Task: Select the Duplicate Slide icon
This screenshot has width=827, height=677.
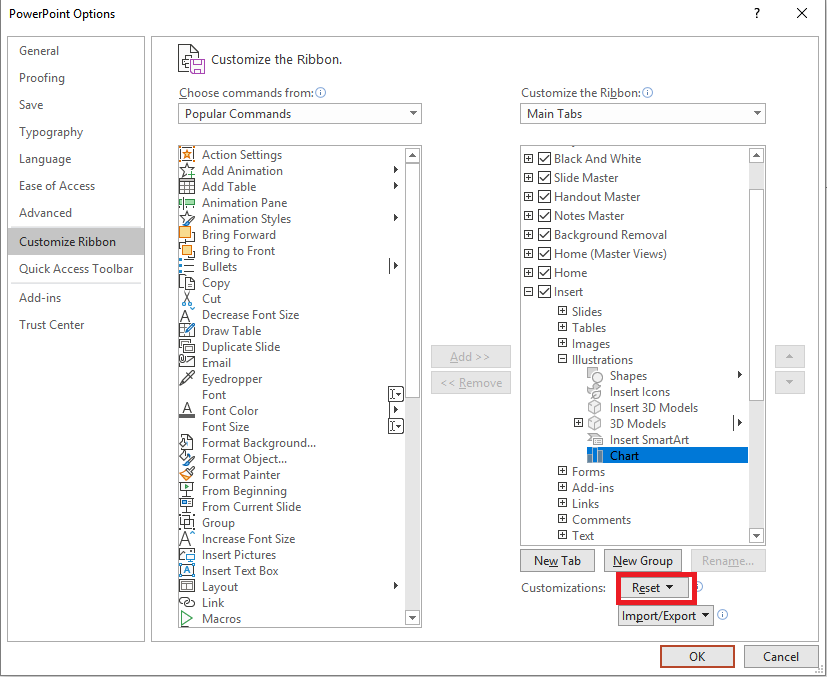Action: (x=187, y=346)
